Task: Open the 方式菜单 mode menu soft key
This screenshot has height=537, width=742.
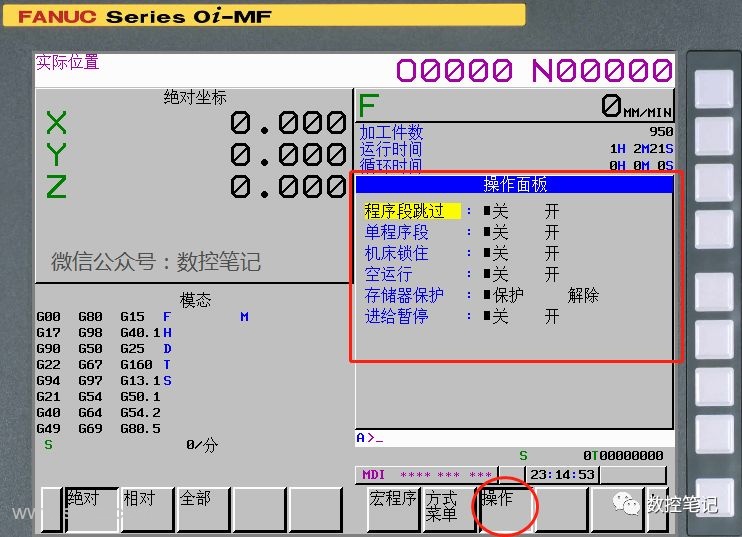Action: click(448, 509)
